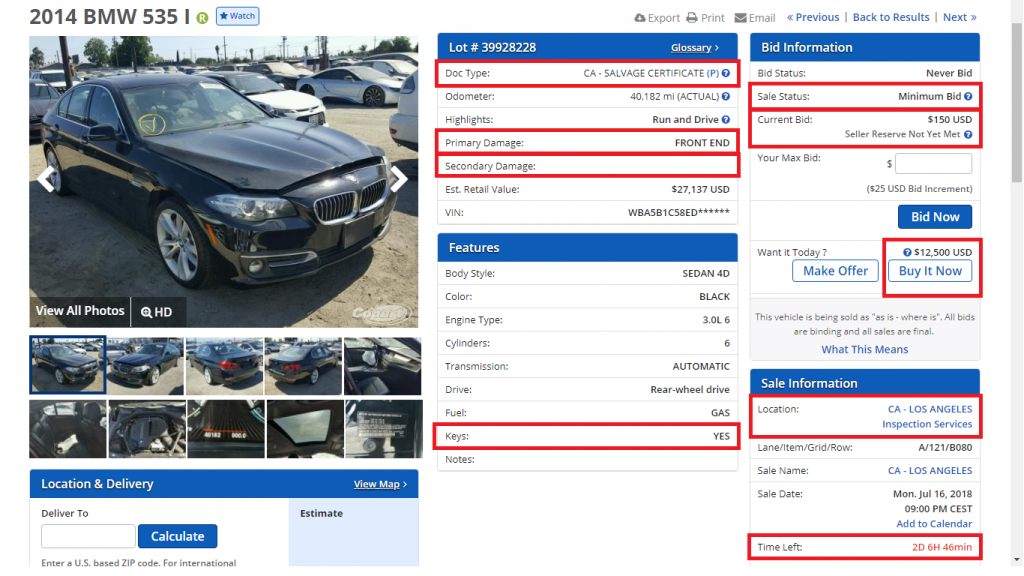This screenshot has width=1024, height=576.
Task: Open the Inspection Services link
Action: click(927, 424)
